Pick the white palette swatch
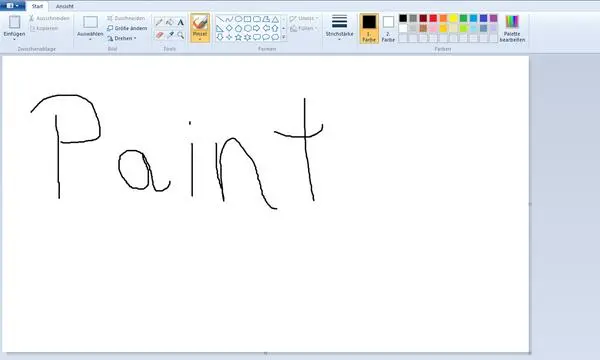This screenshot has width=600, height=360. click(x=403, y=28)
